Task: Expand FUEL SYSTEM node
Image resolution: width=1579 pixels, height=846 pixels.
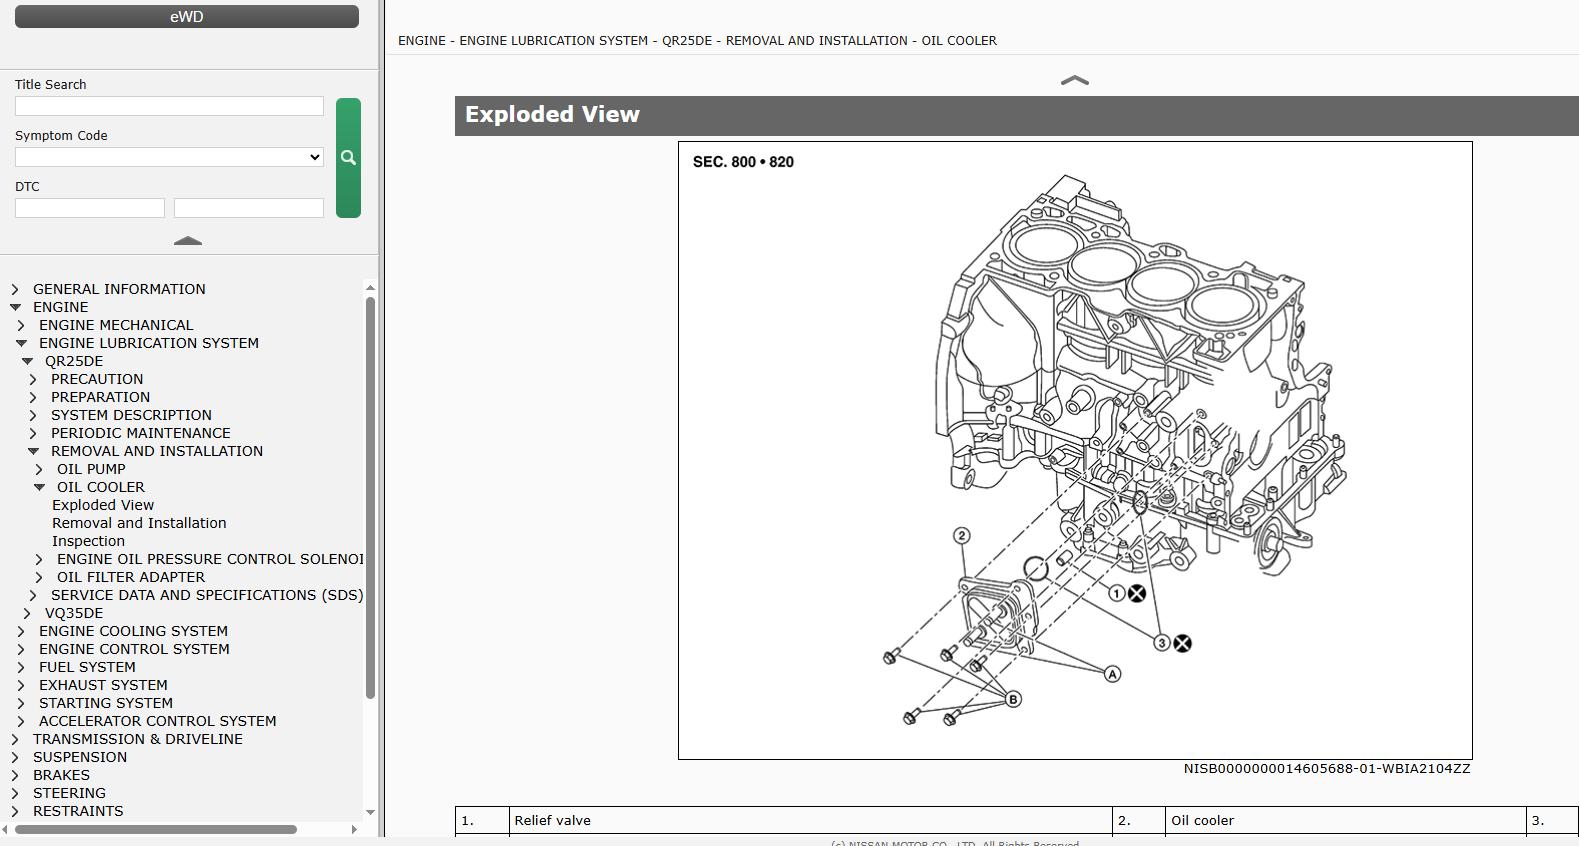Action: (21, 667)
